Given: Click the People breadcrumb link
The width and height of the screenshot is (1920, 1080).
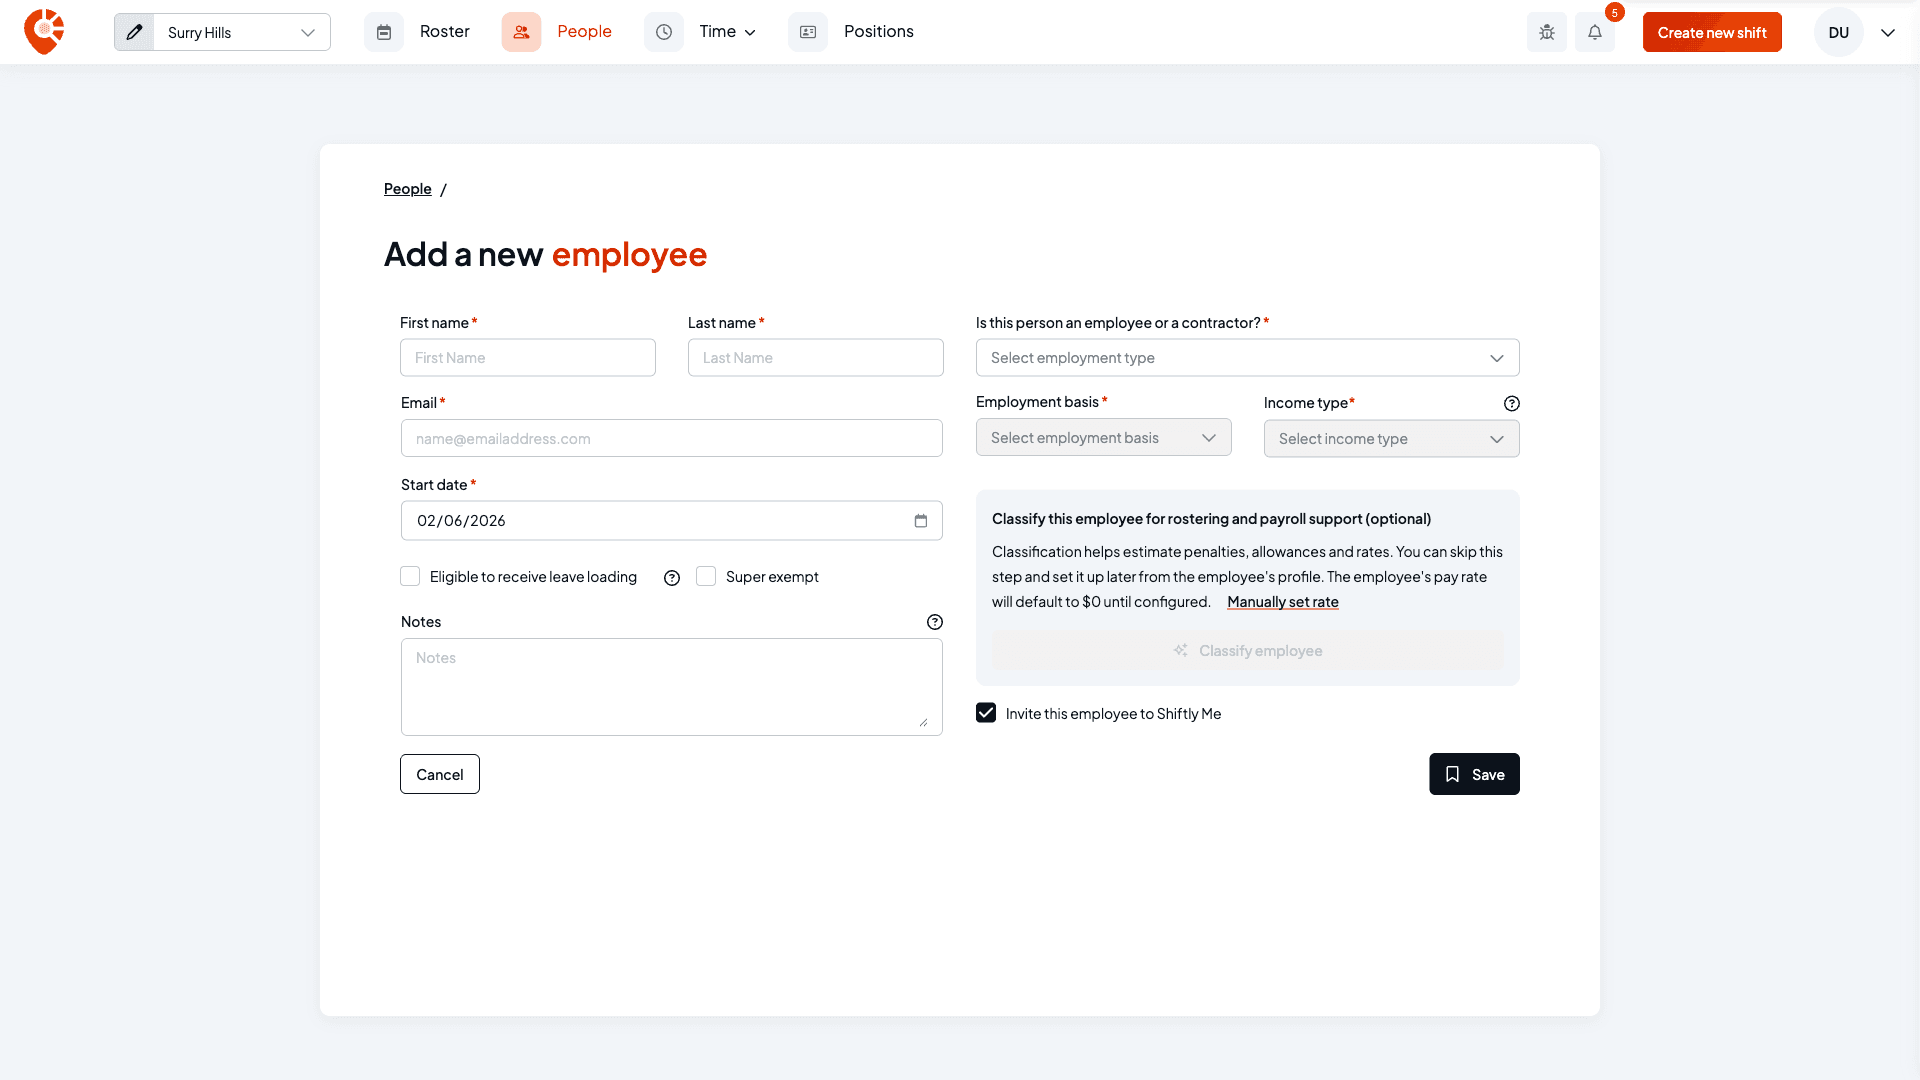Looking at the screenshot, I should 408,189.
